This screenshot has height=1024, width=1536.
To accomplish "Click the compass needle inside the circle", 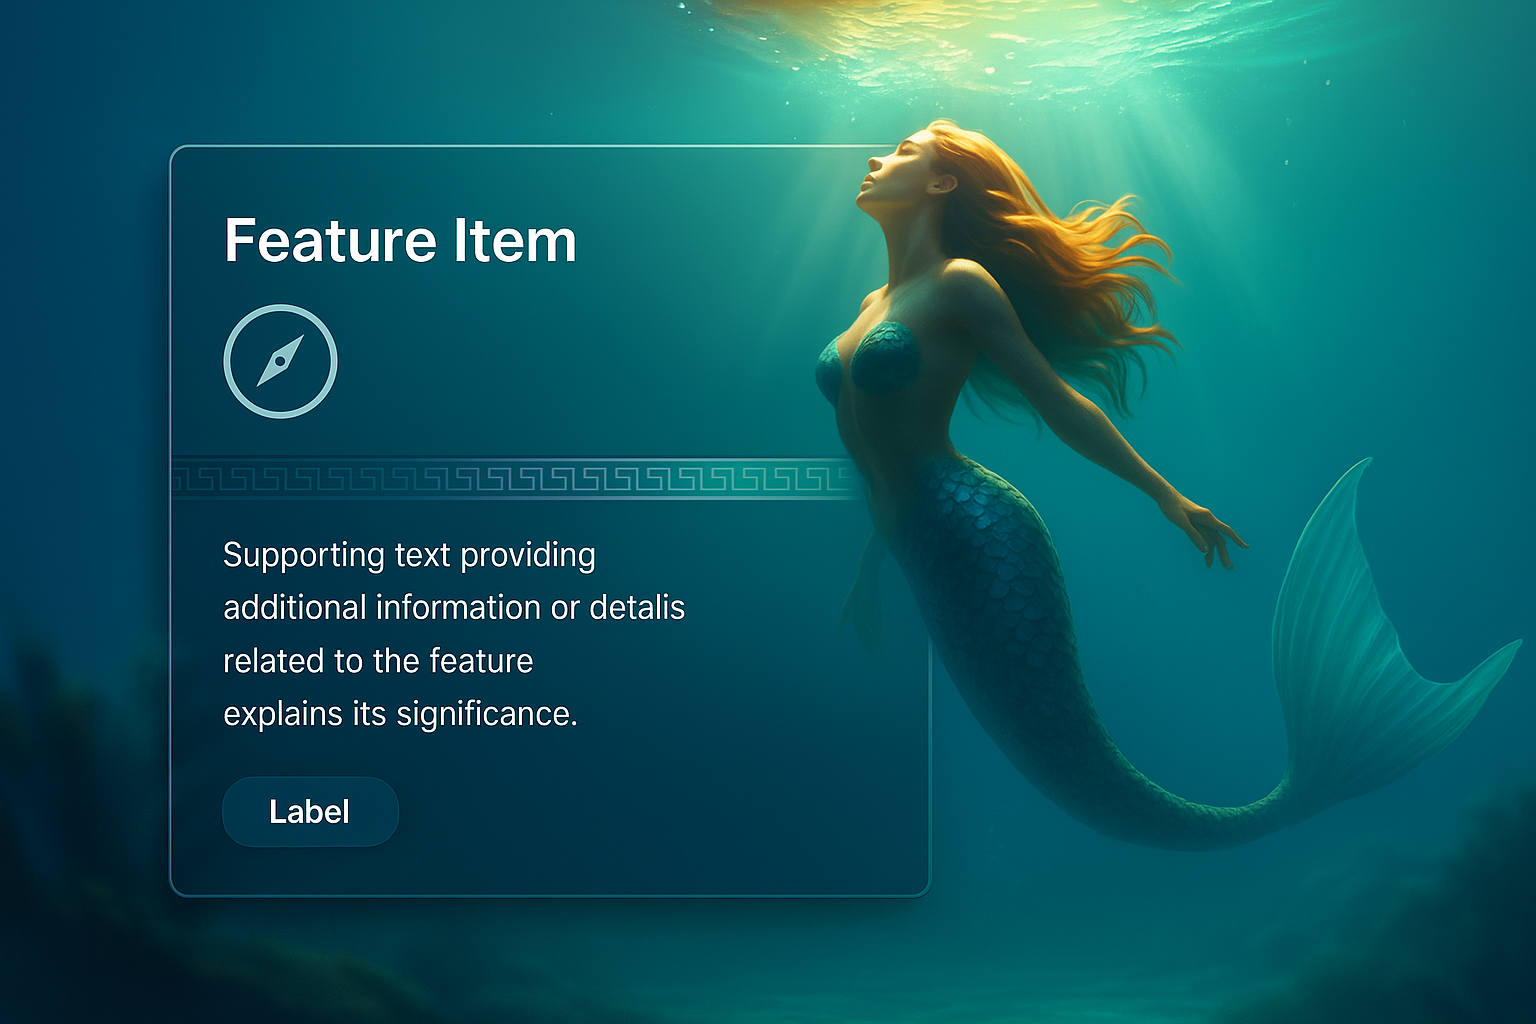I will pyautogui.click(x=280, y=361).
